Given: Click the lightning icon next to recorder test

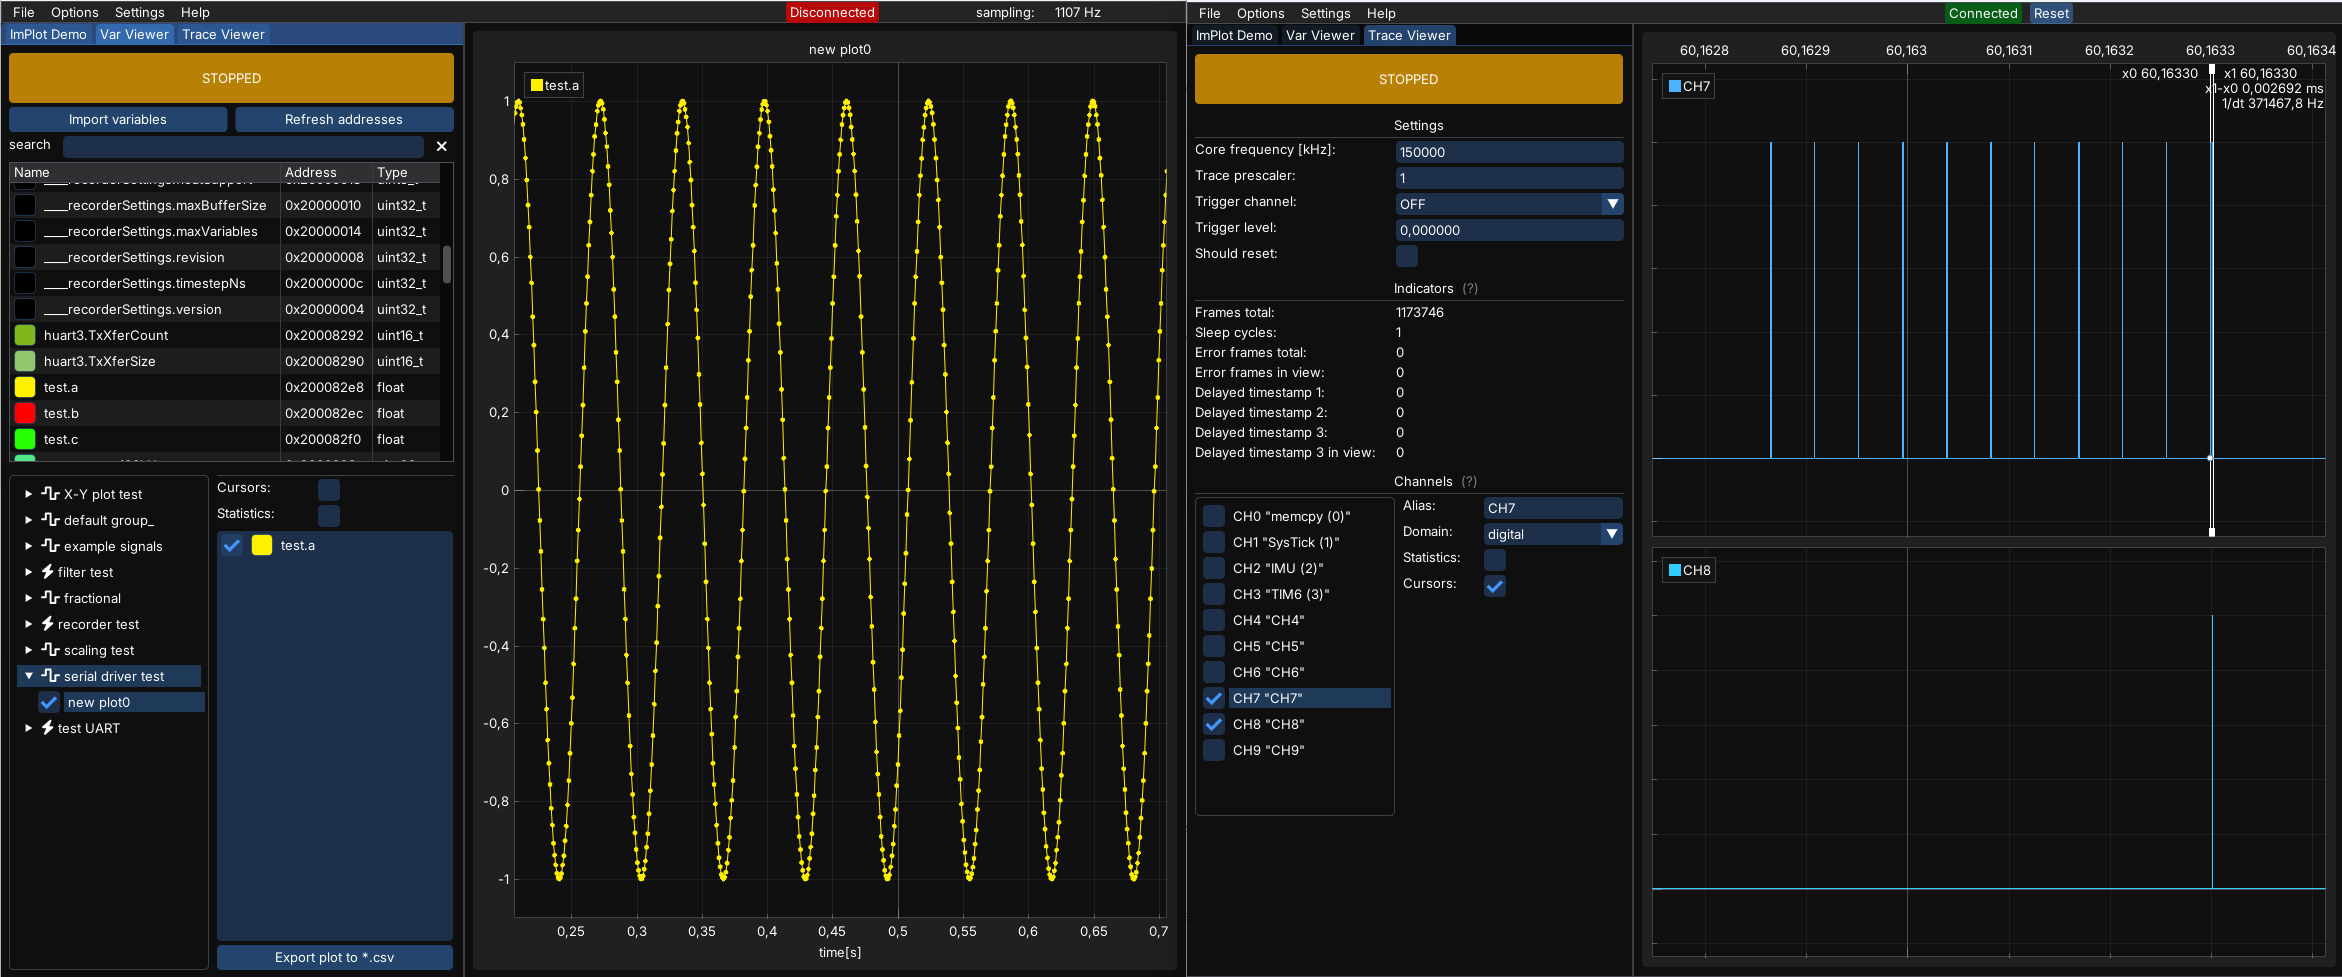Looking at the screenshot, I should tap(47, 624).
